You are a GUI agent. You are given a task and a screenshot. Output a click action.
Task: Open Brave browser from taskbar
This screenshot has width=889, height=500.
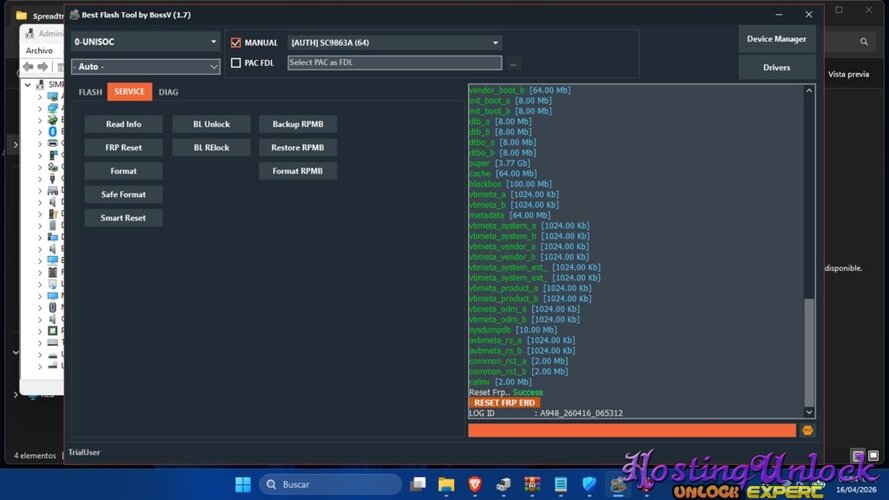(x=475, y=484)
